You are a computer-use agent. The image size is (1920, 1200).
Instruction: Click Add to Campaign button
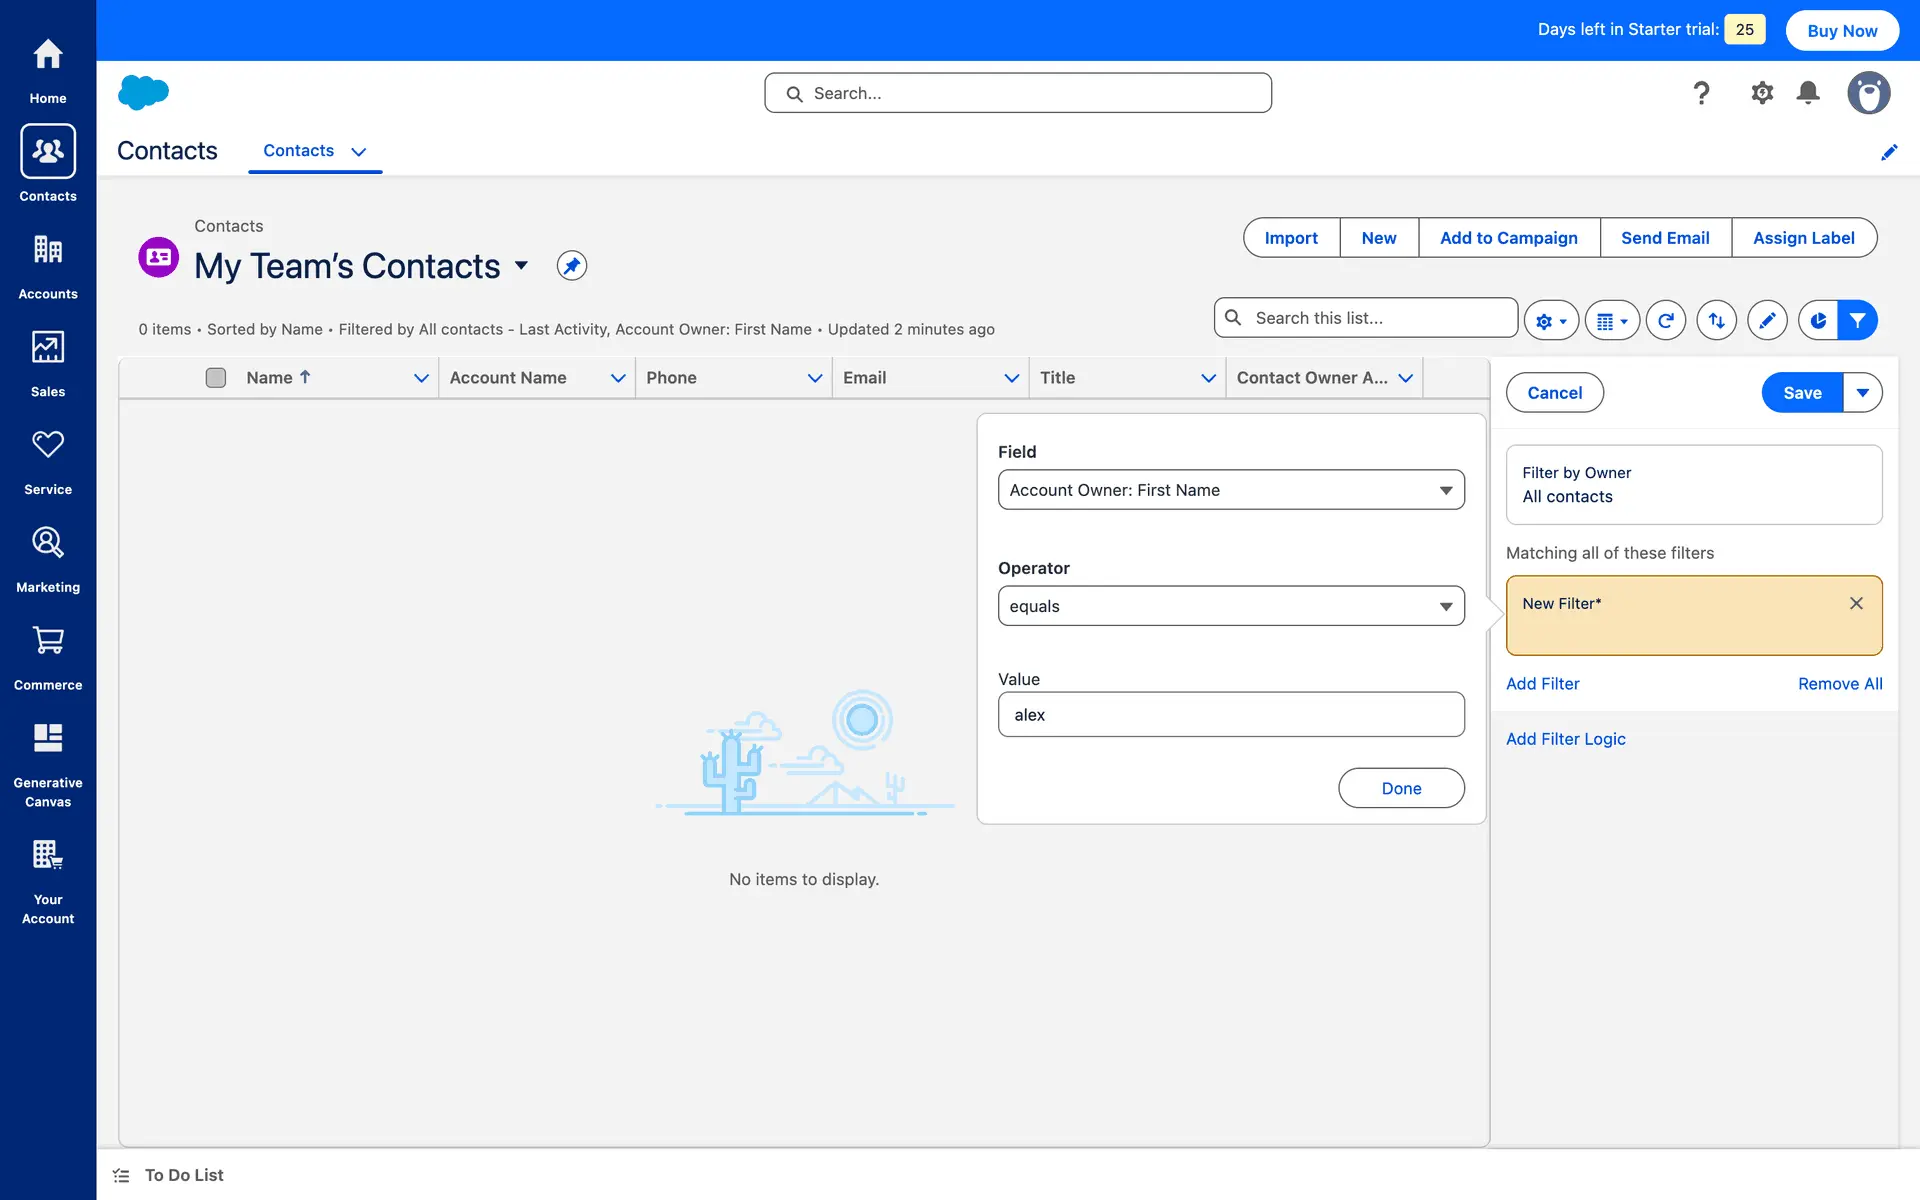pos(1508,238)
